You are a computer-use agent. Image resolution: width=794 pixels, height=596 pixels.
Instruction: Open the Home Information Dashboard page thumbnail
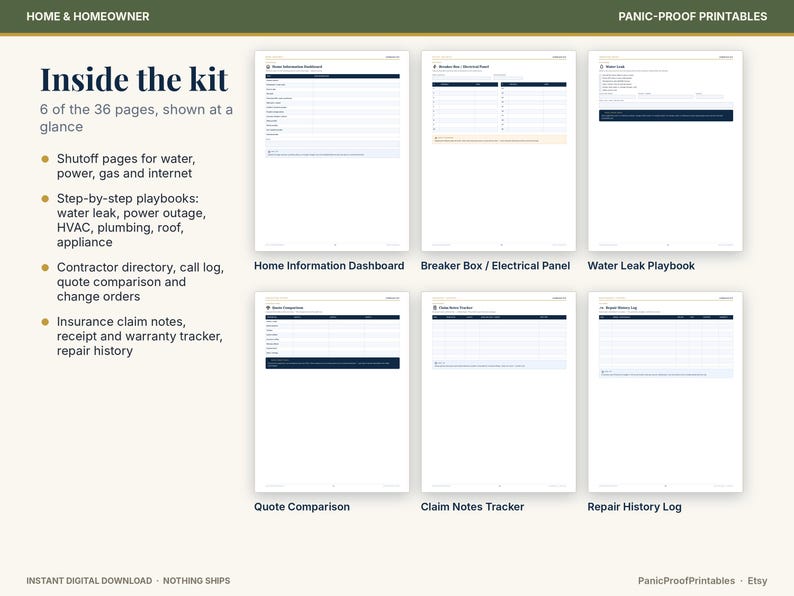[332, 150]
